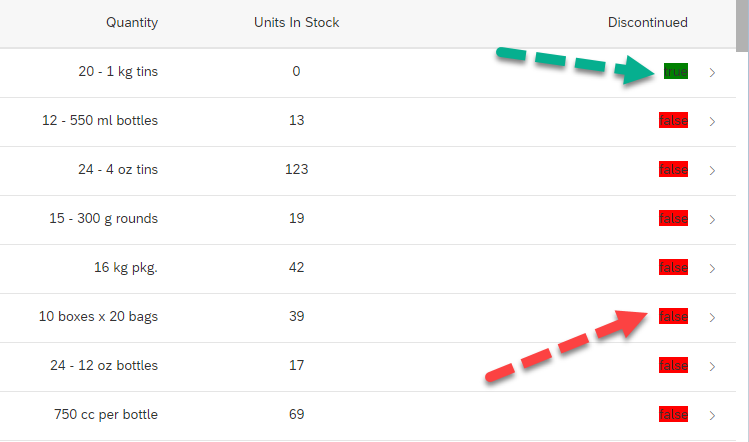Click the Discontinued column header
Image resolution: width=749 pixels, height=442 pixels.
(x=647, y=23)
